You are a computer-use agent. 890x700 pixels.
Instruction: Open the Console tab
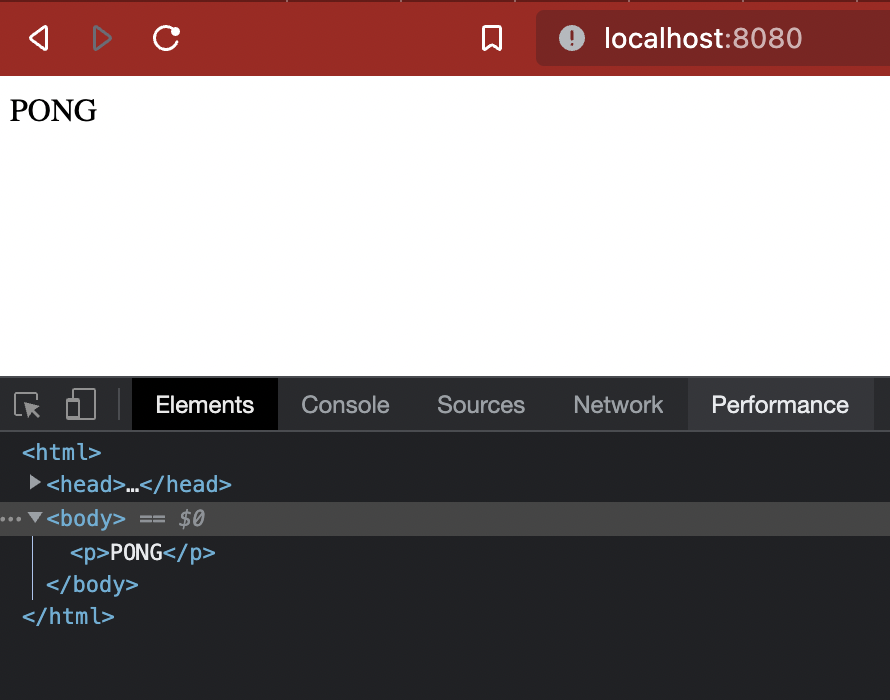[345, 405]
